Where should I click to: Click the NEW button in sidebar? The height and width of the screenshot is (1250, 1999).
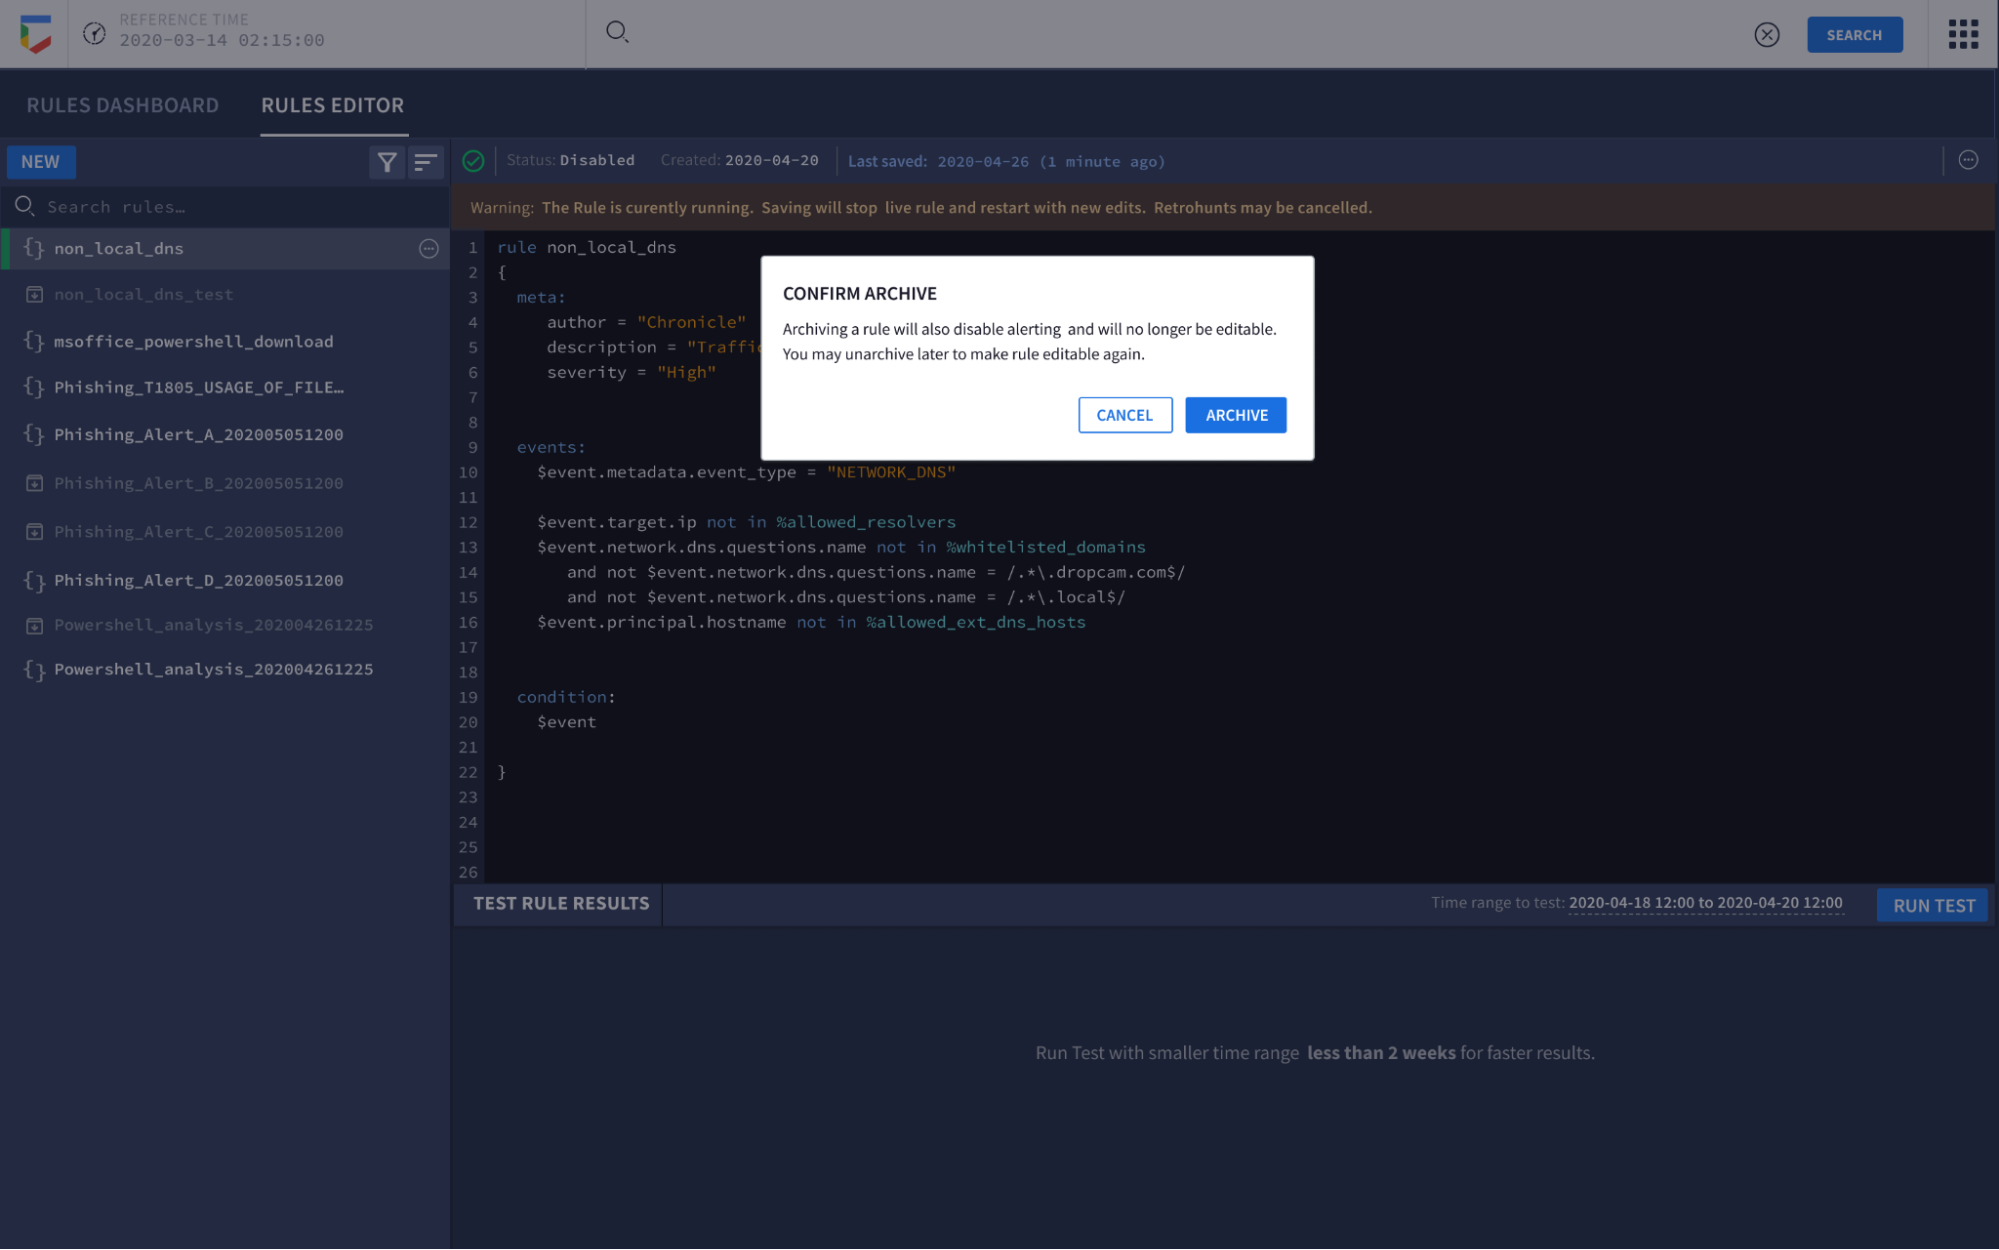[x=40, y=161]
